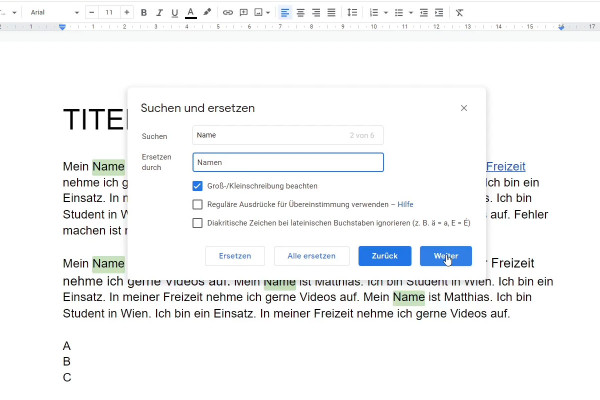Toggle underline formatting
Image resolution: width=600 pixels, height=400 pixels.
point(174,13)
